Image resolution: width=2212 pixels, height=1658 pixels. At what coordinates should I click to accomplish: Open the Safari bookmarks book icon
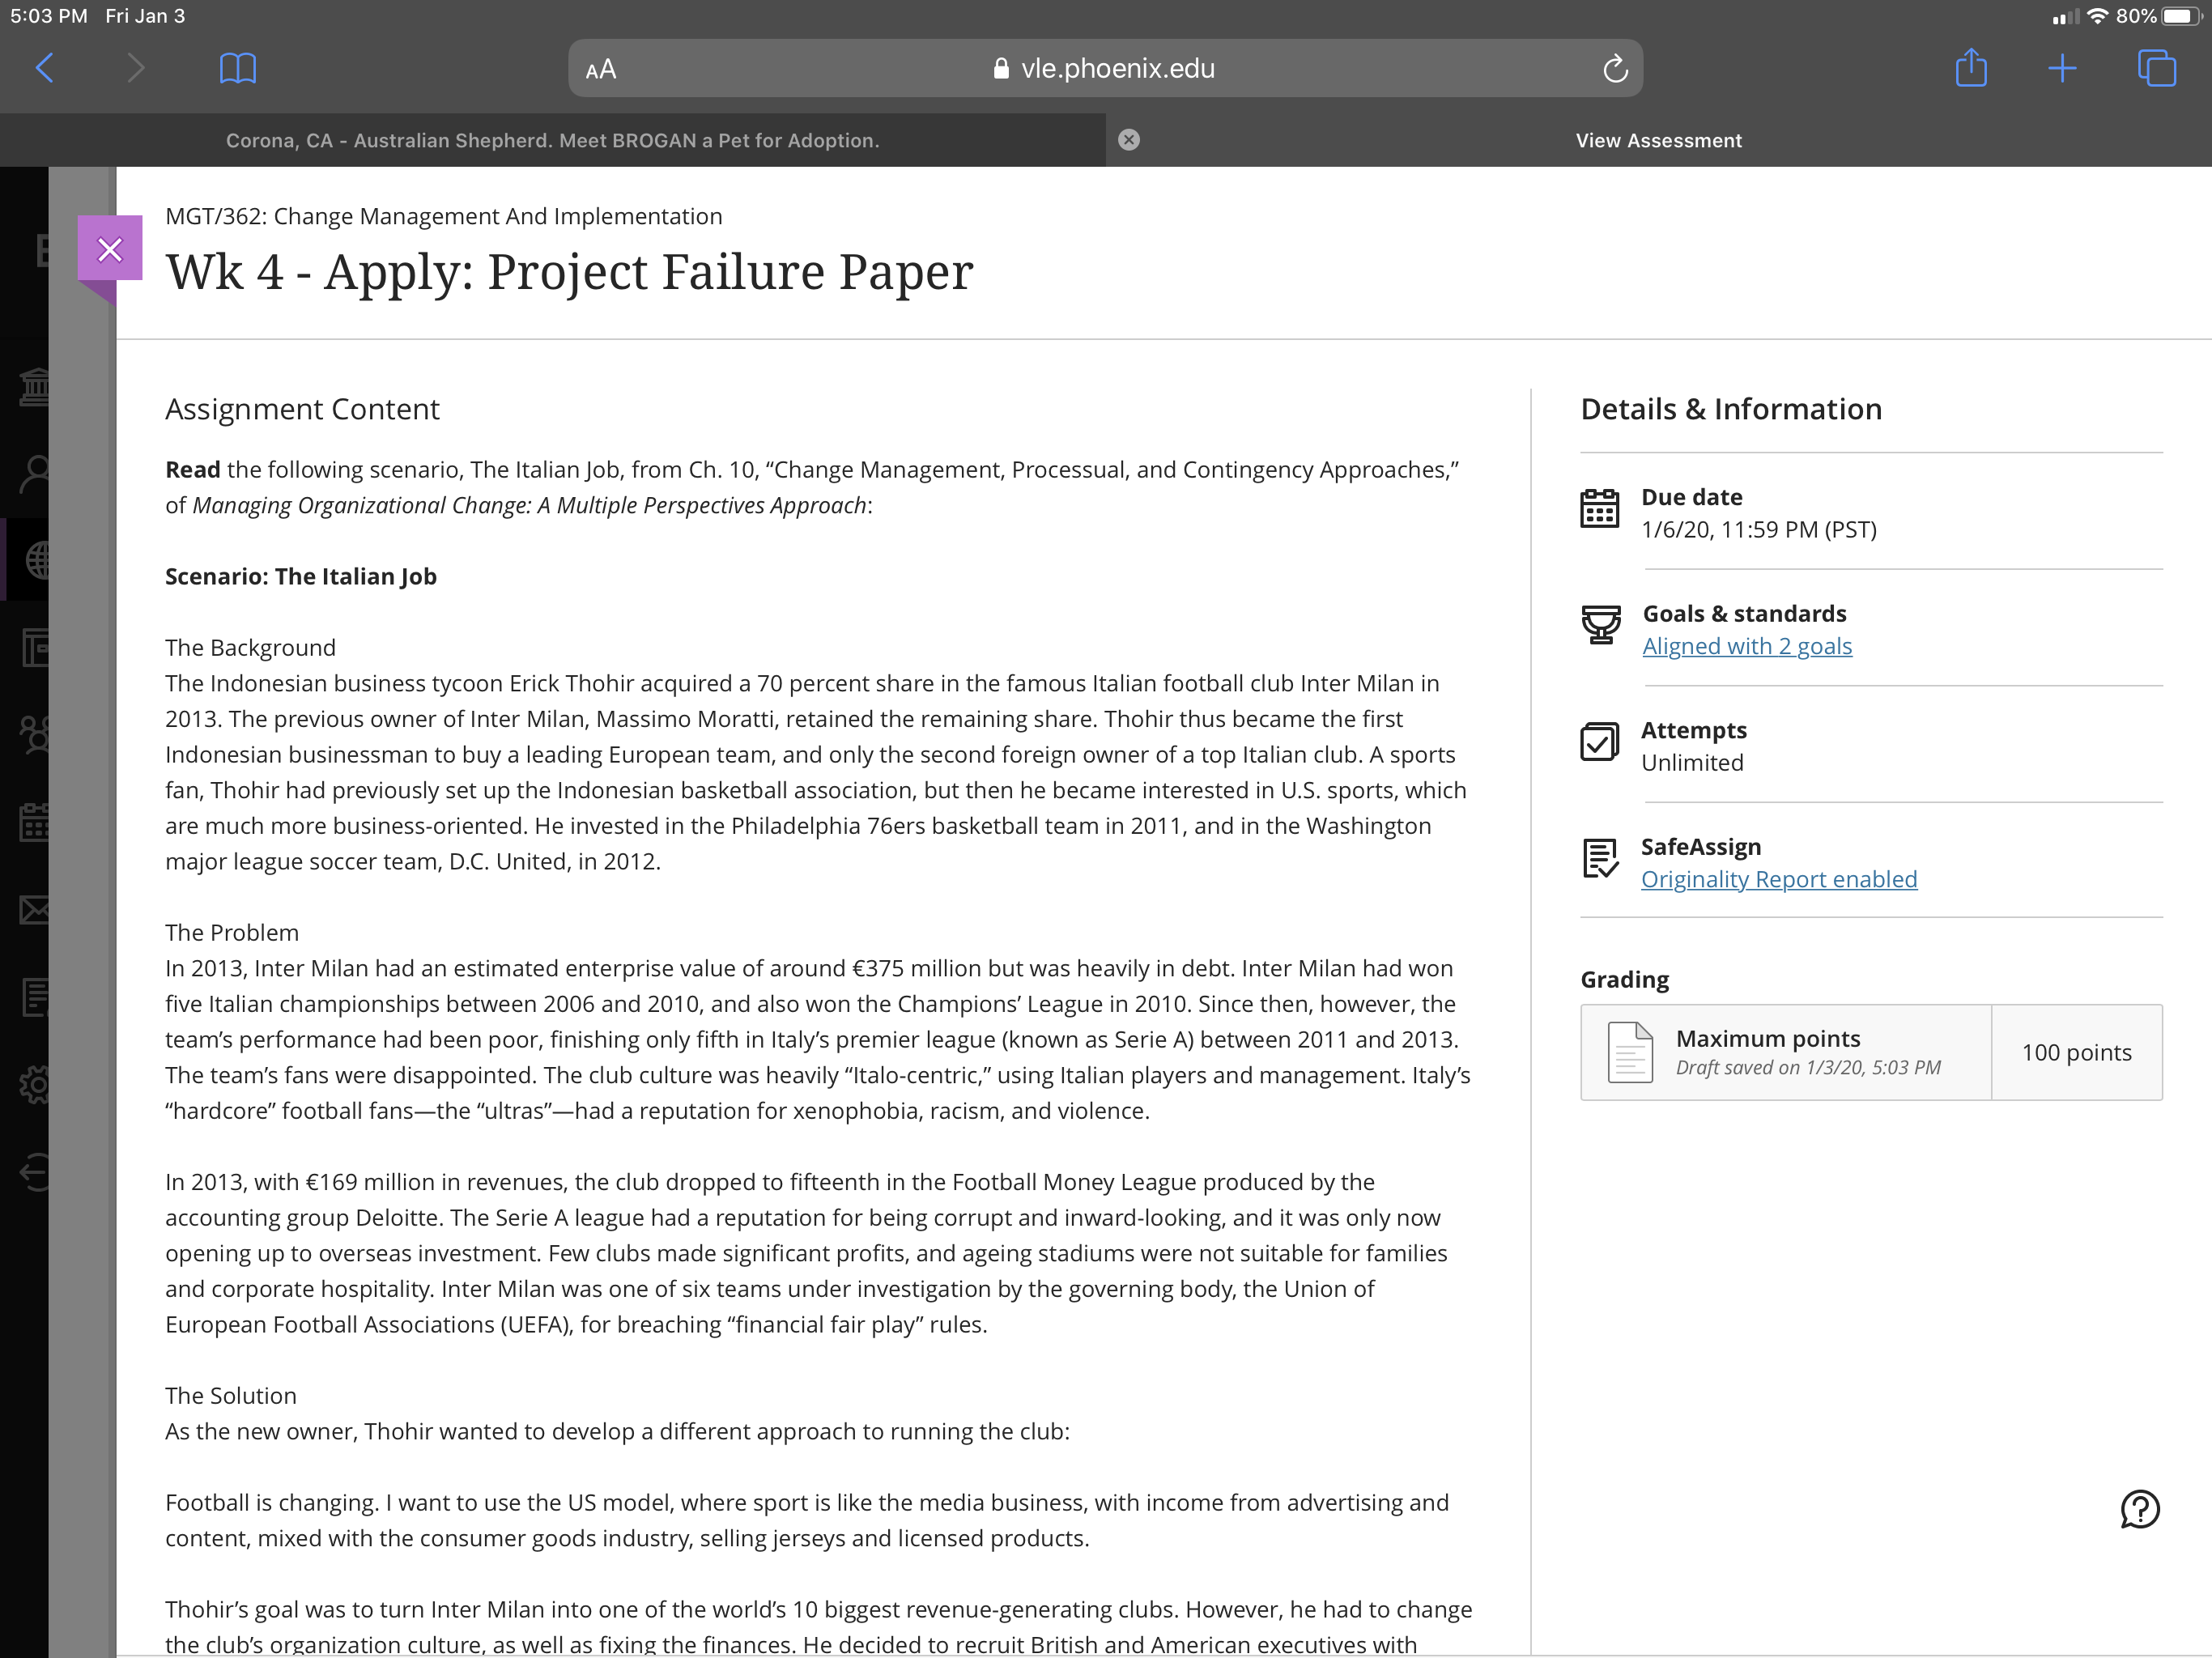coord(238,69)
